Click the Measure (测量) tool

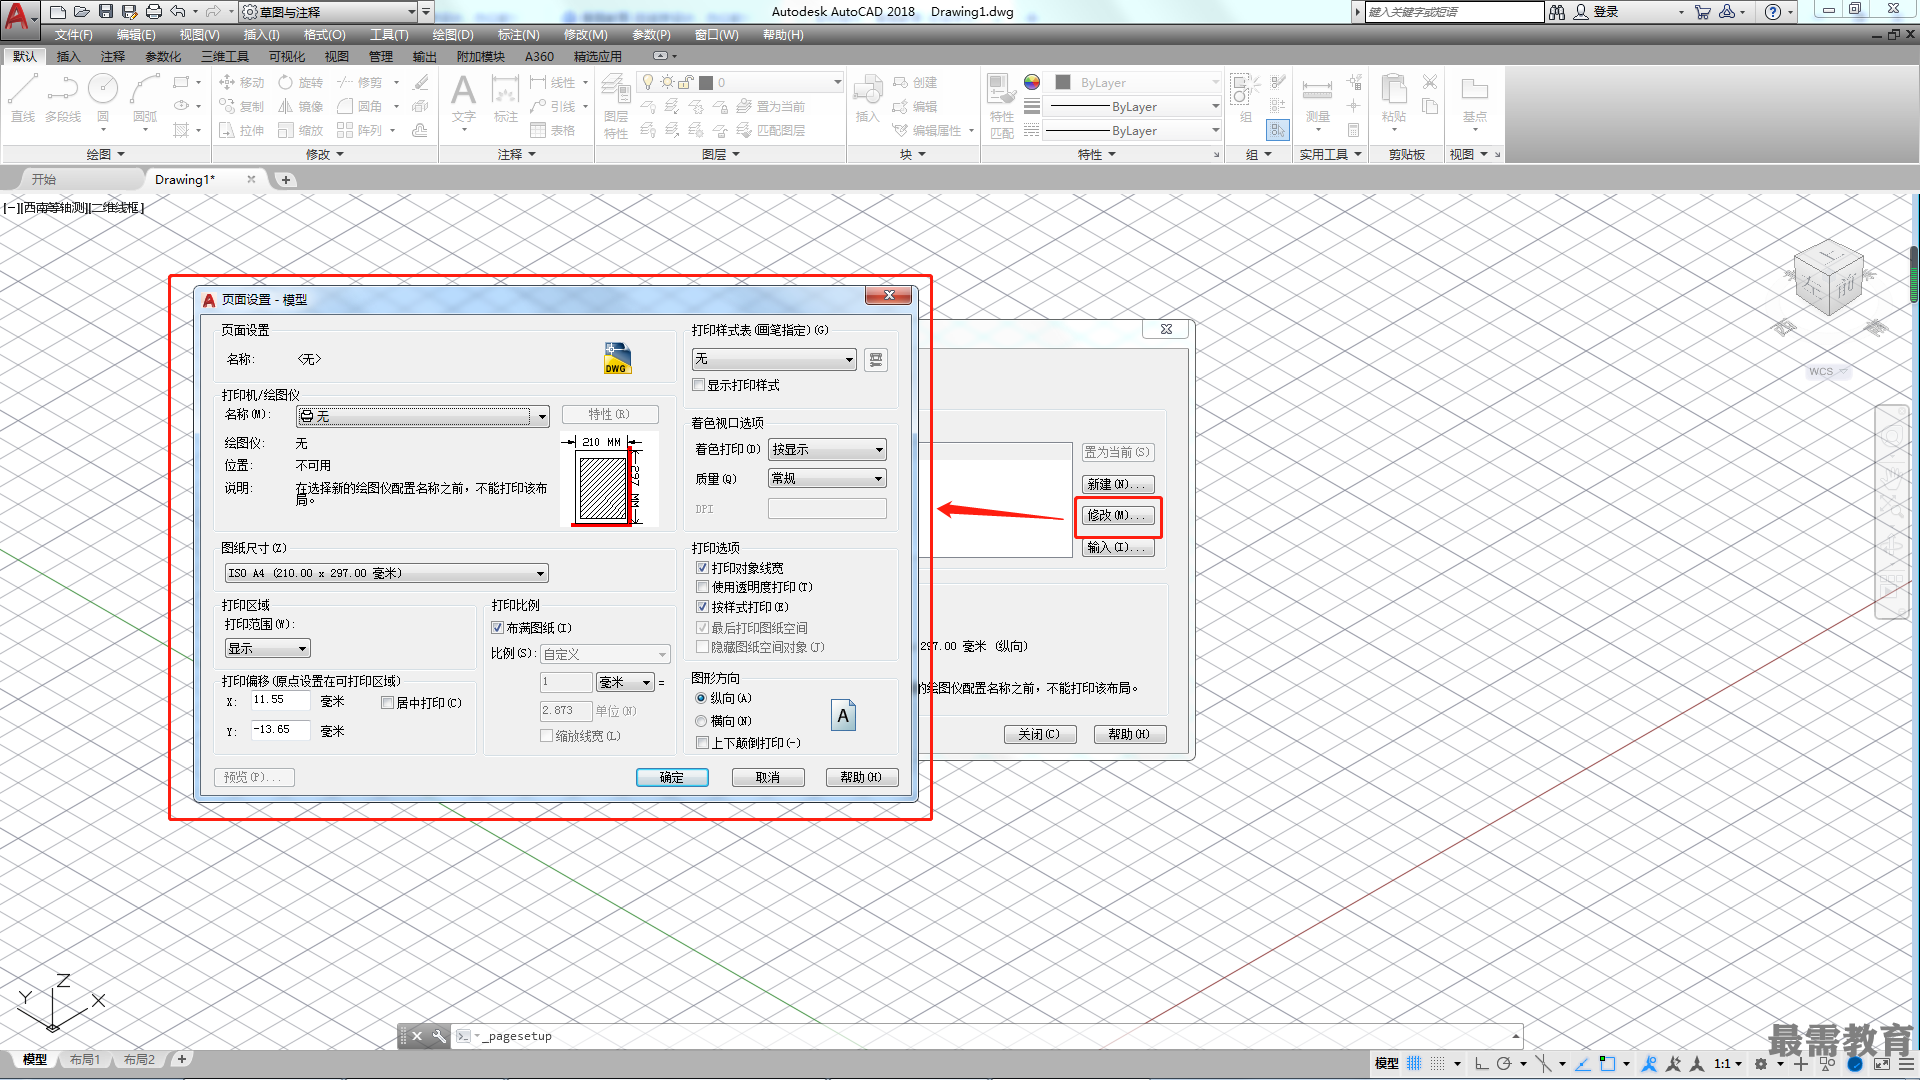tap(1317, 98)
